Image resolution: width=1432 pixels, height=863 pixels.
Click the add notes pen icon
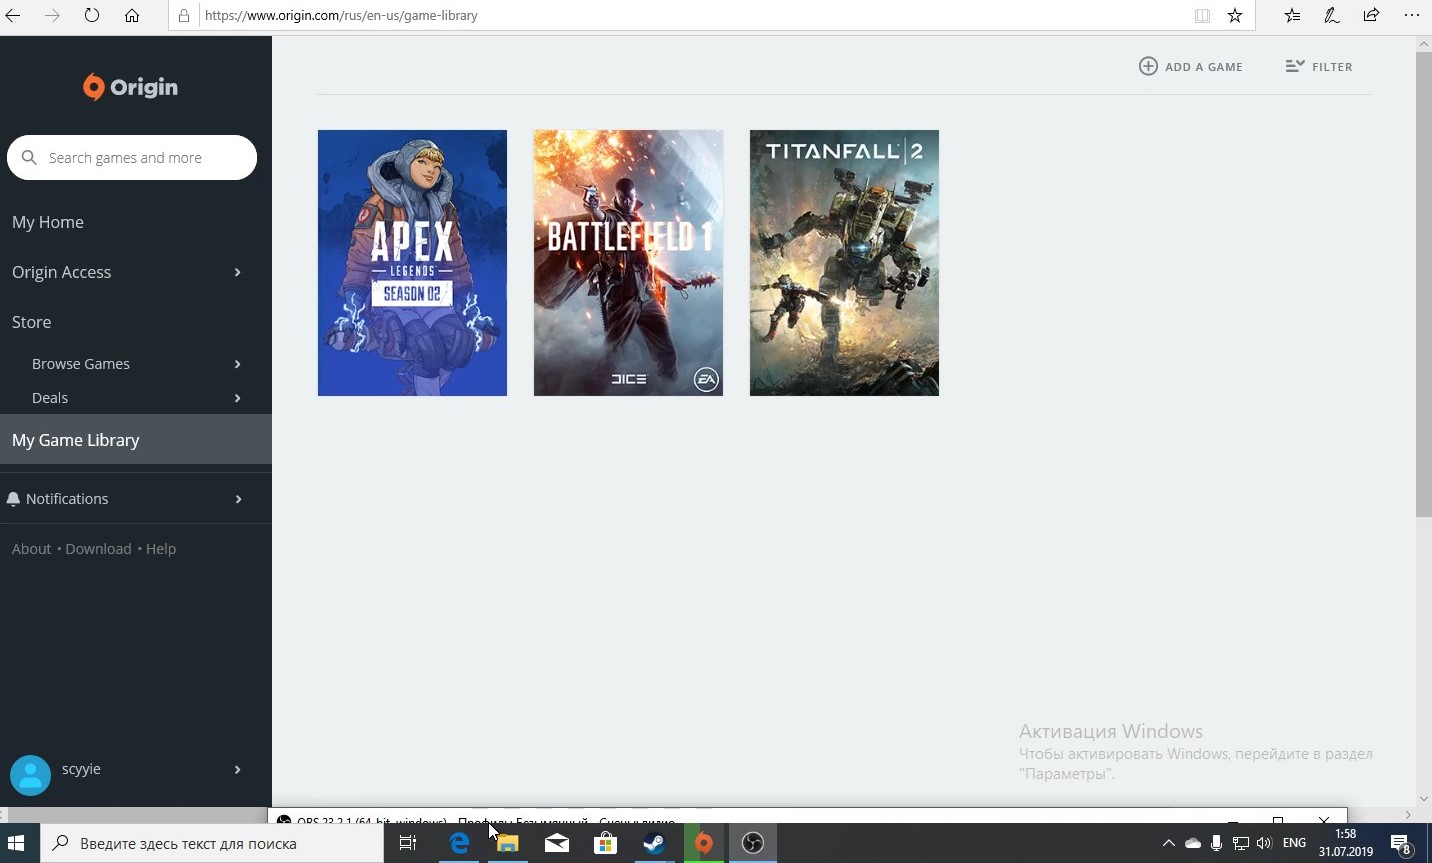pyautogui.click(x=1332, y=15)
